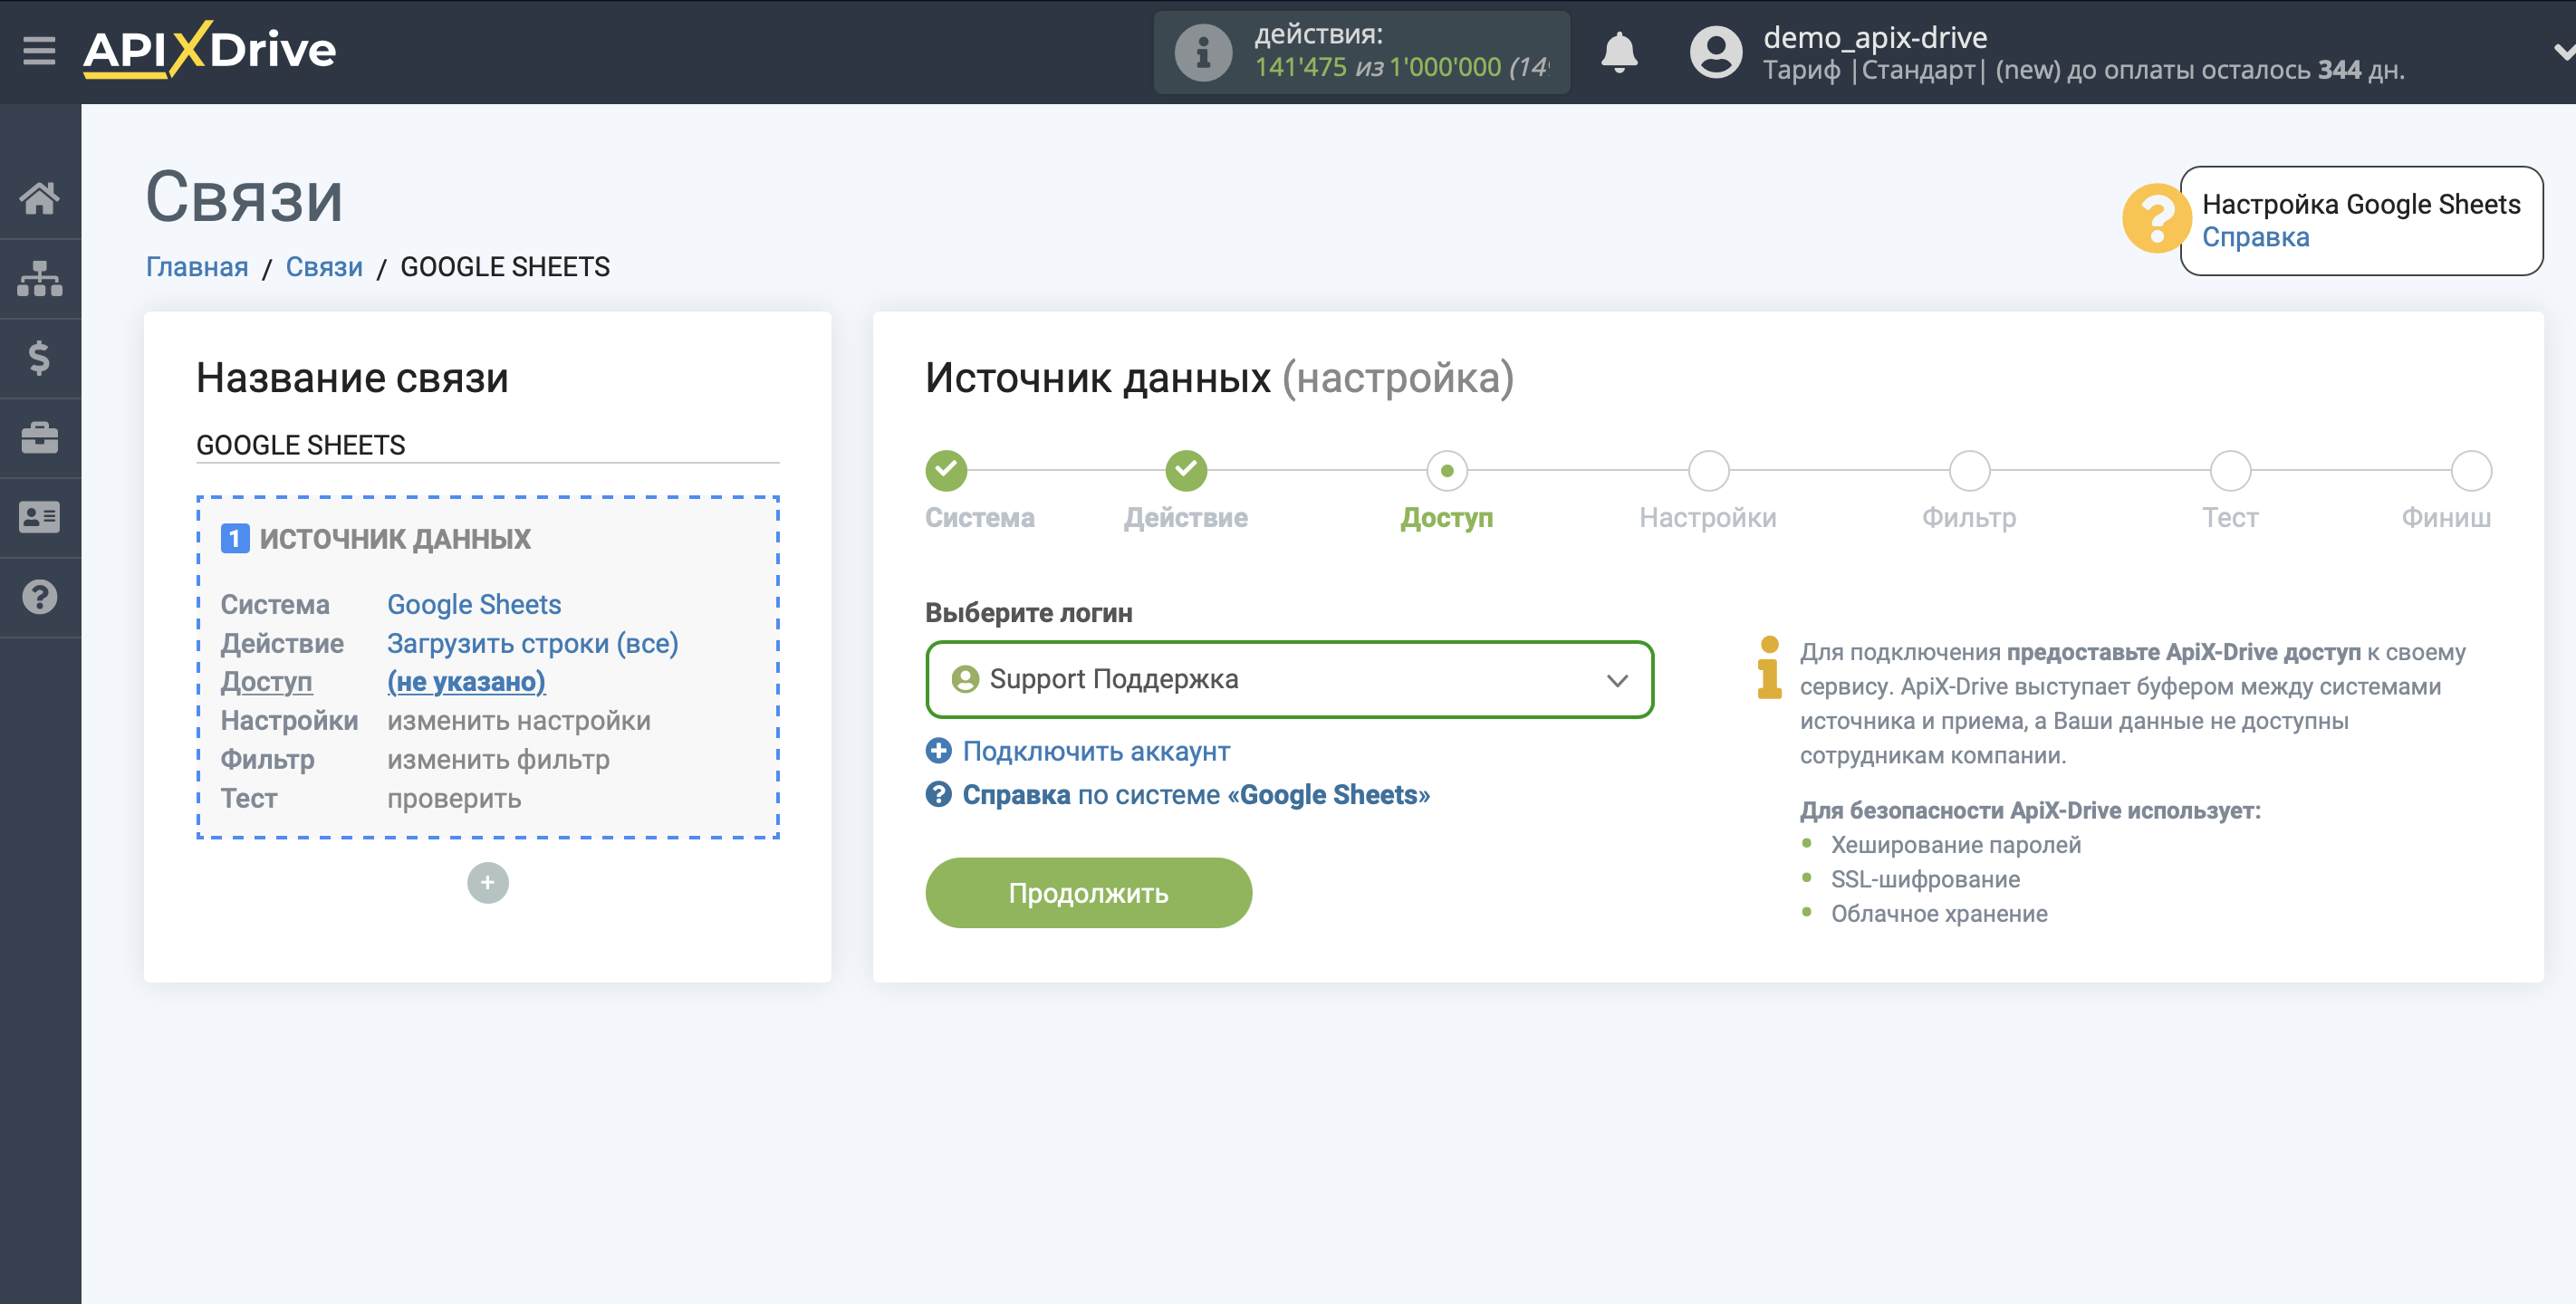Select the Тест step
The image size is (2576, 1304).
(x=2230, y=471)
